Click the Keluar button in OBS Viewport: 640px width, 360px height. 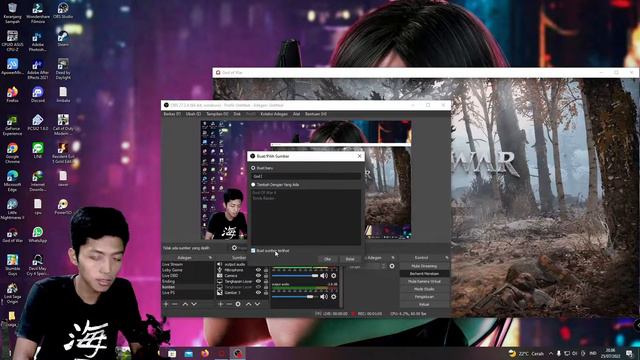(424, 304)
